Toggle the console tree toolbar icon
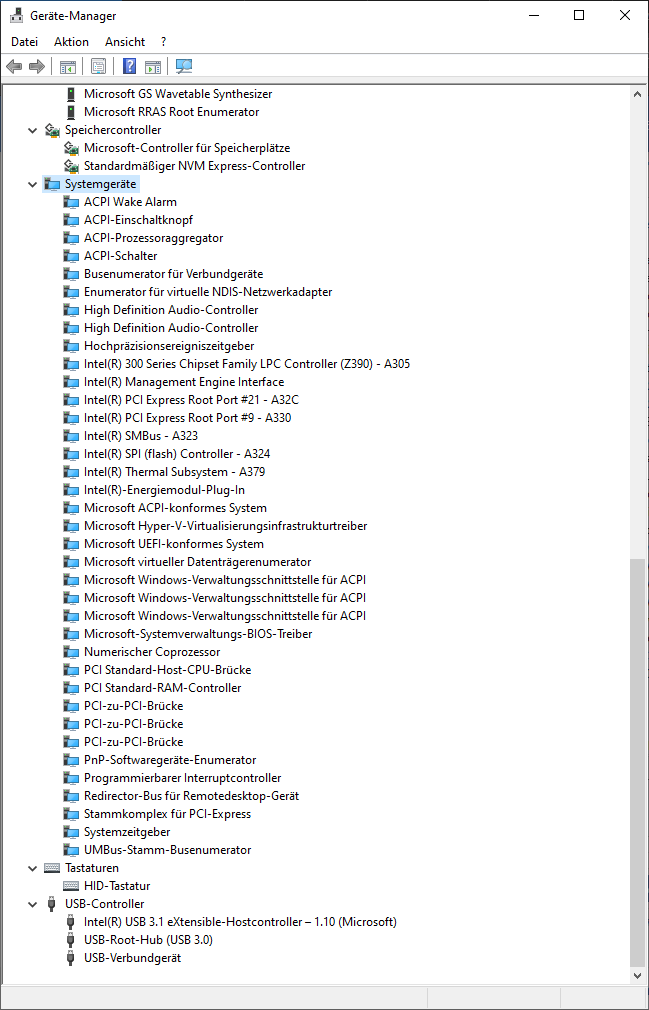The image size is (649, 1010). [68, 66]
